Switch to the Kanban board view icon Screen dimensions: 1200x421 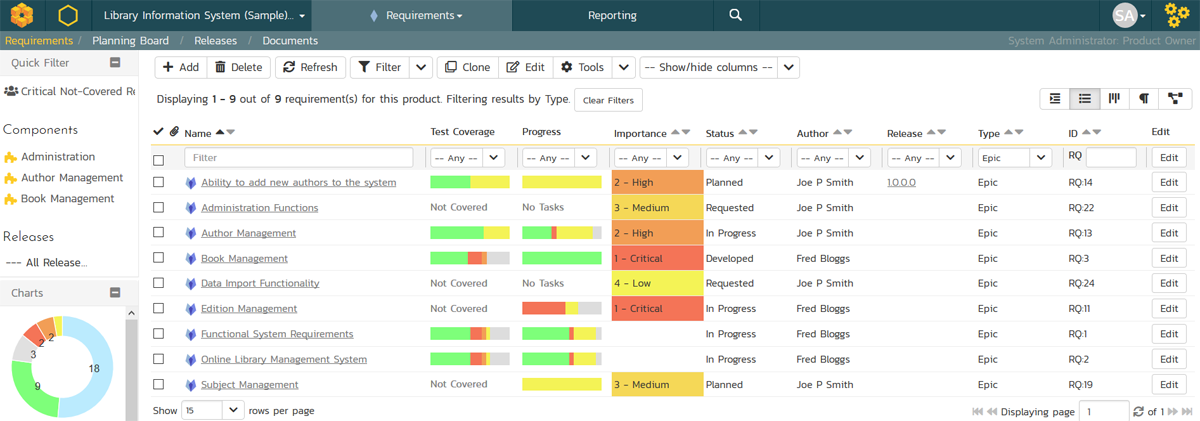tap(1114, 98)
